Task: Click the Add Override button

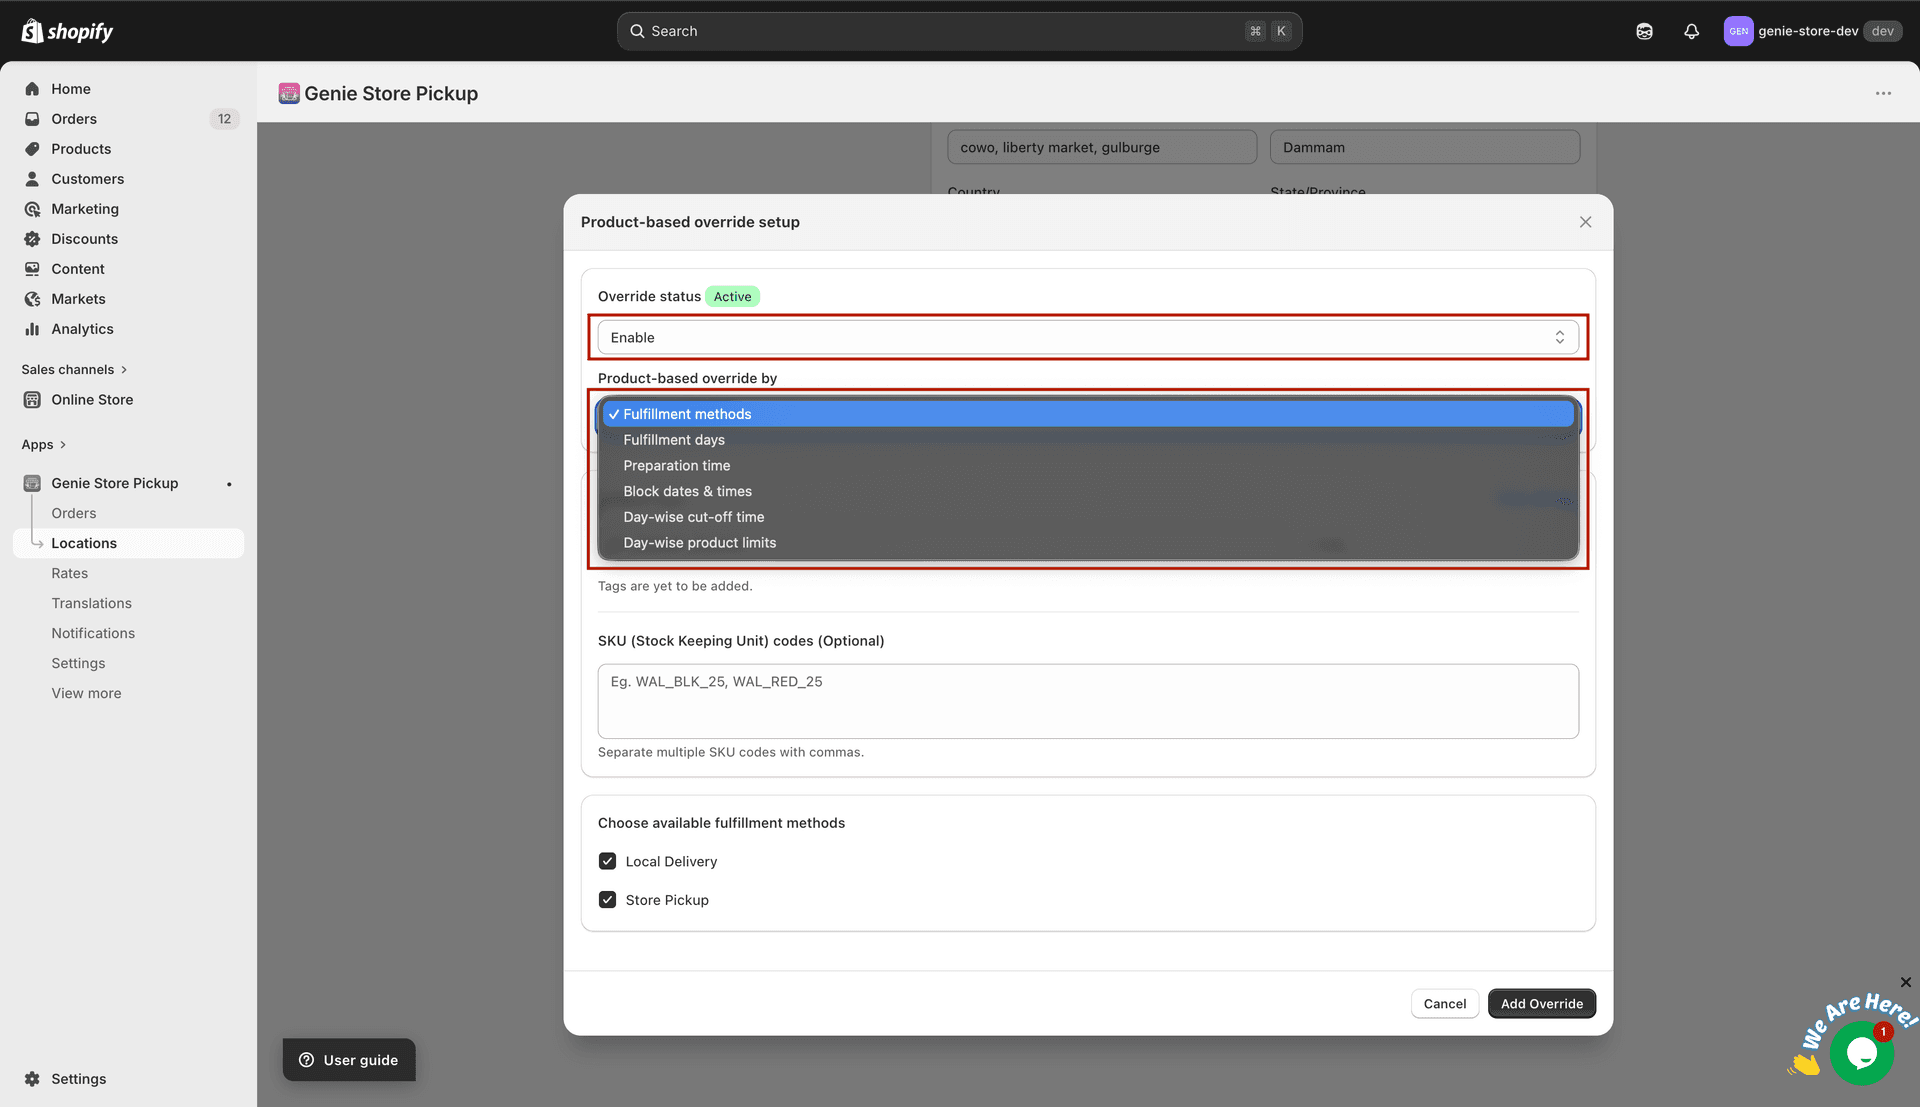Action: [1541, 1004]
